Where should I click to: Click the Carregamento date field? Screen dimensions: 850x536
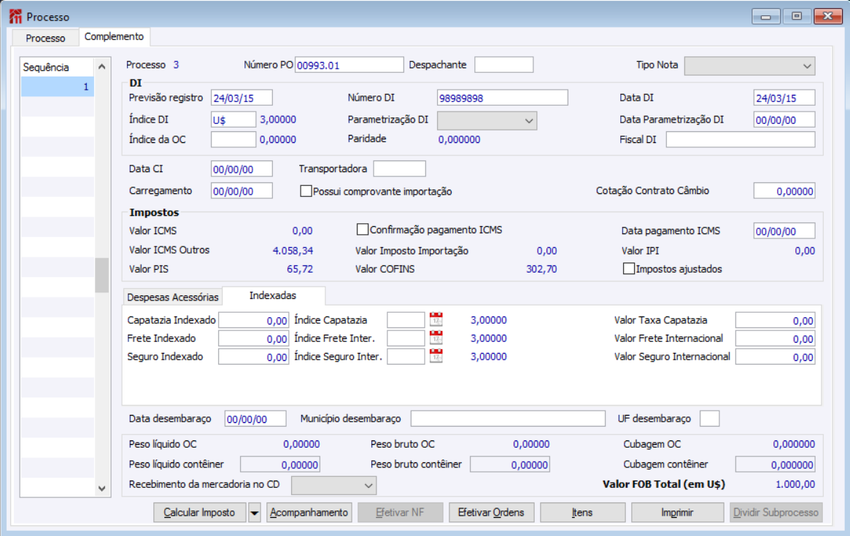point(241,191)
